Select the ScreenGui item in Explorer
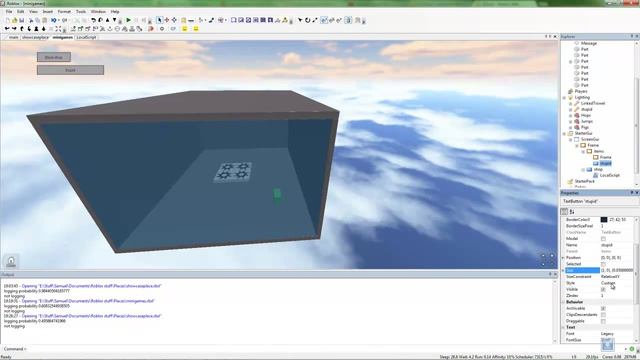 click(590, 139)
